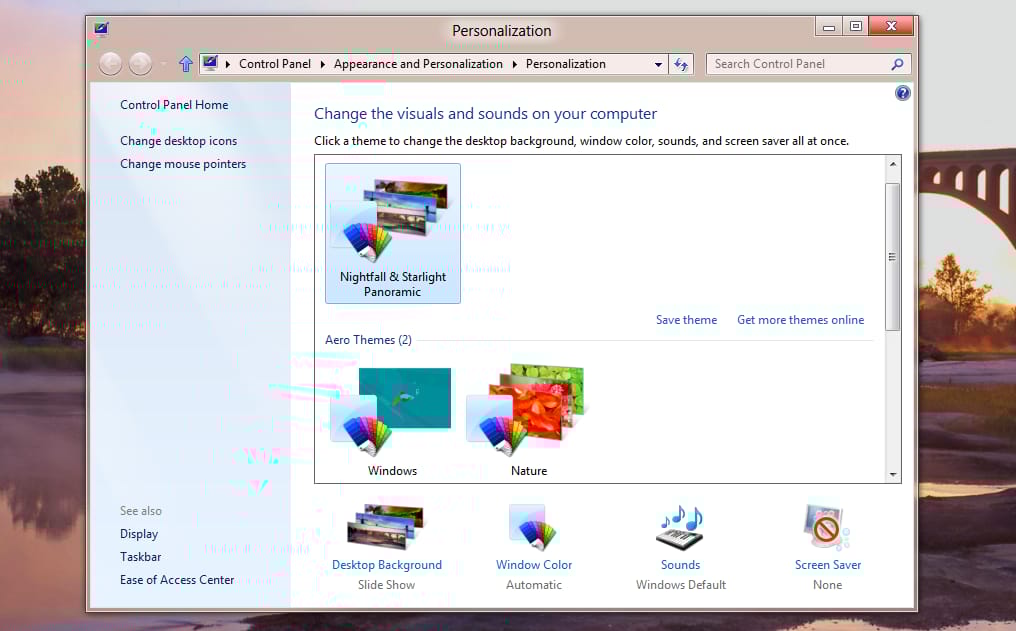1016x631 pixels.
Task: Click the refresh button beside address bar
Action: (x=681, y=63)
